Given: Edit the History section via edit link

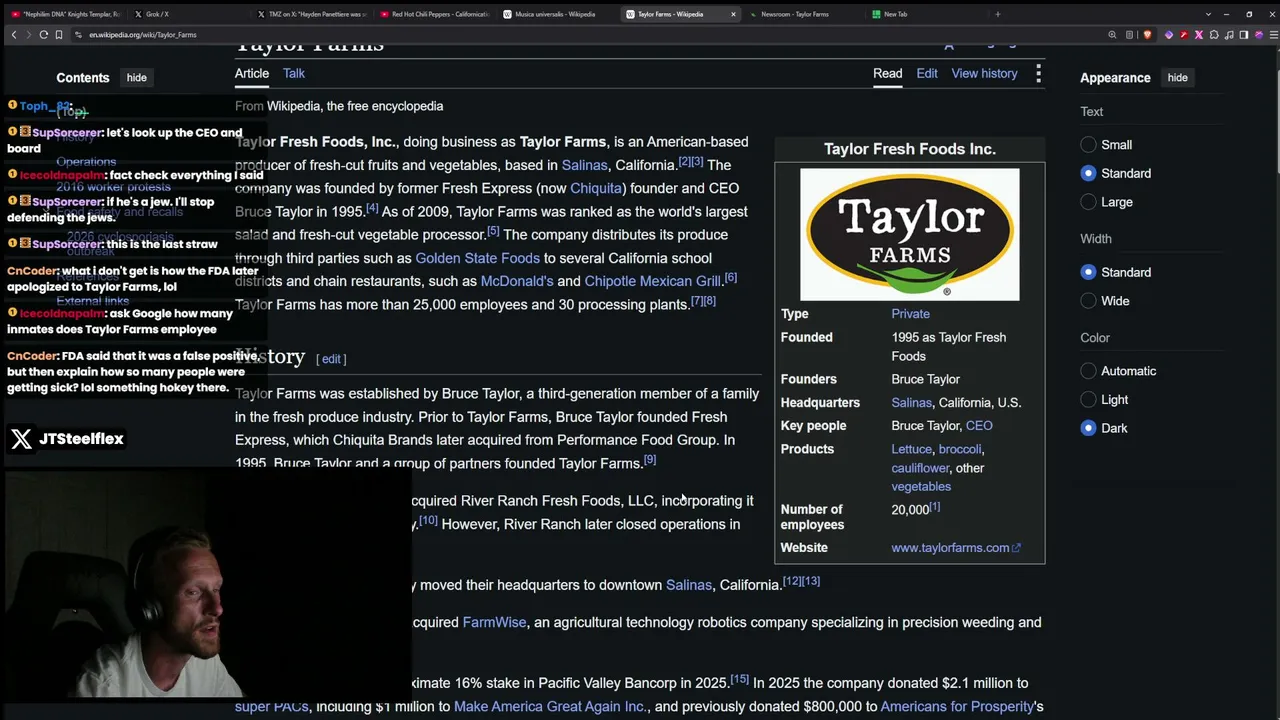Looking at the screenshot, I should pos(331,359).
